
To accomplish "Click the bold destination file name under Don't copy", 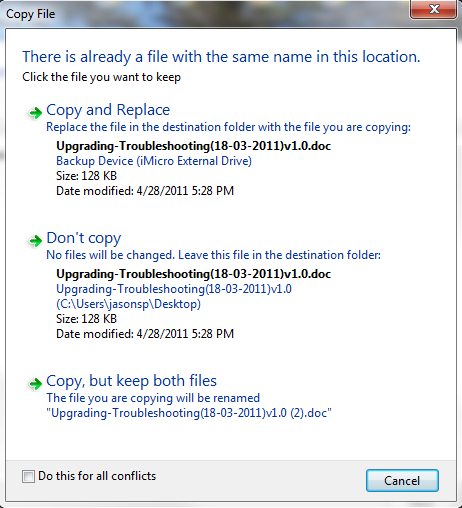I will click(x=193, y=274).
